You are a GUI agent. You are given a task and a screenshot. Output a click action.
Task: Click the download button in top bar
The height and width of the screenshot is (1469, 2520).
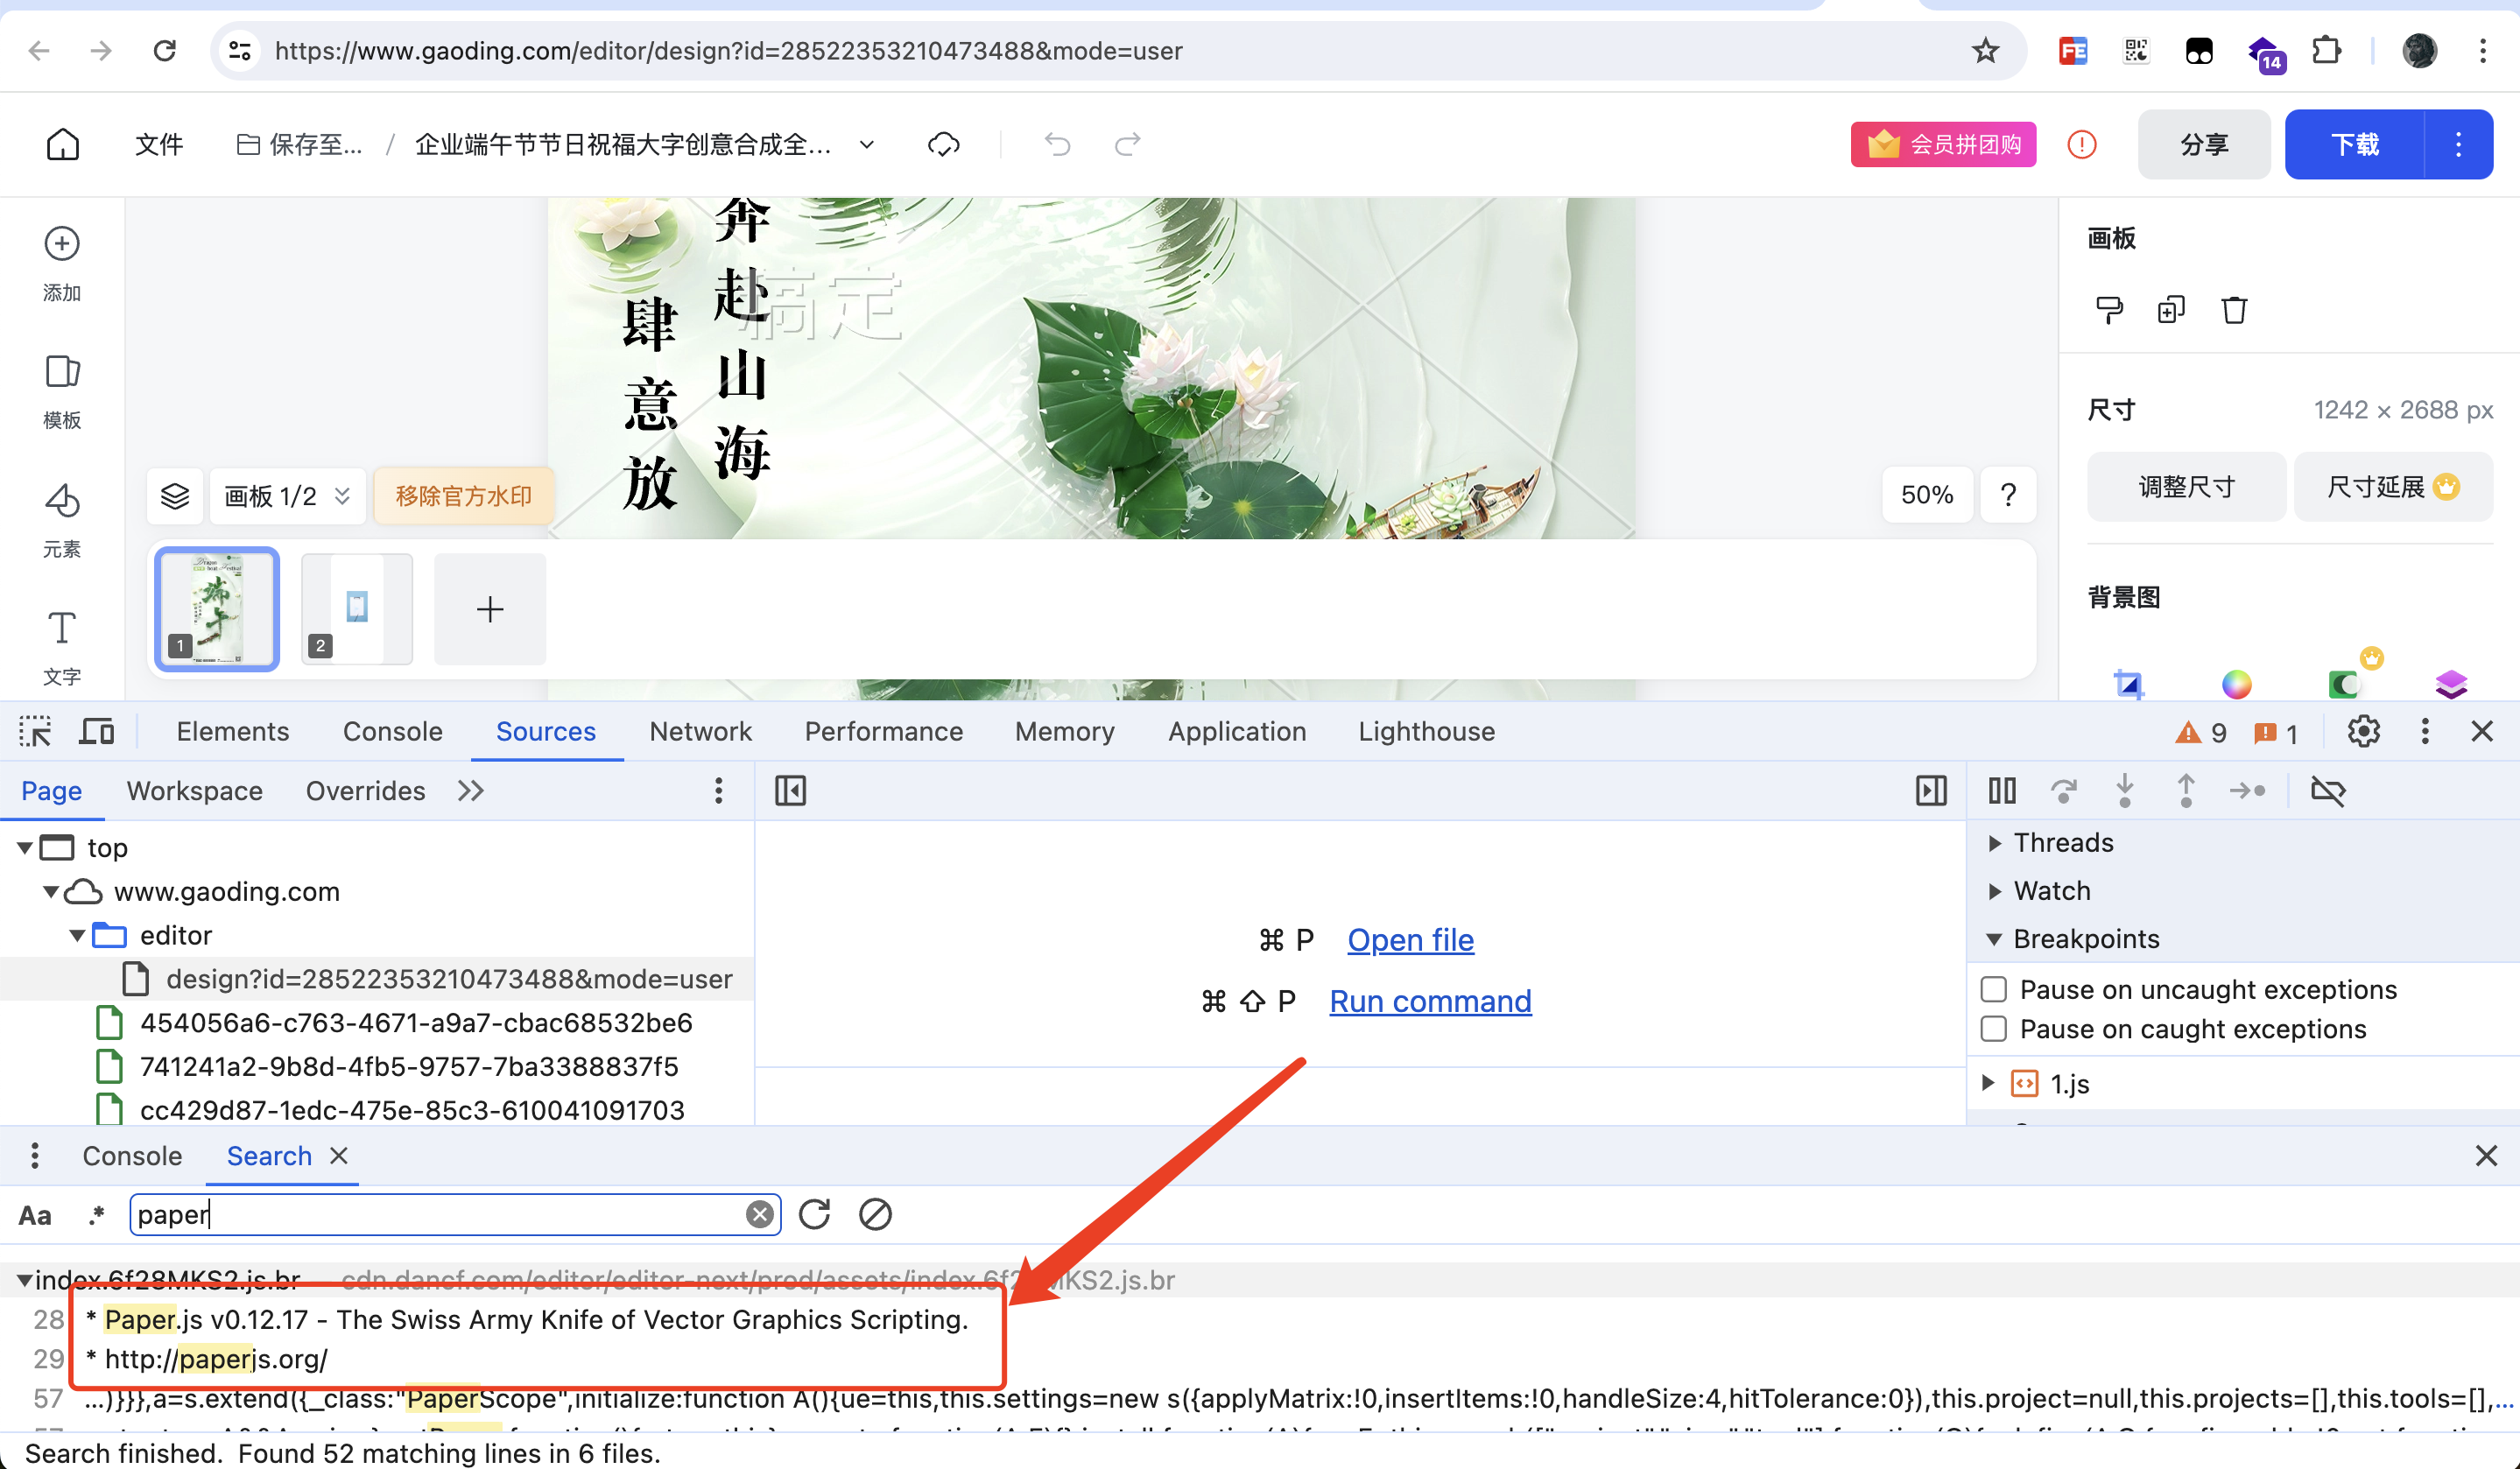pyautogui.click(x=2354, y=145)
